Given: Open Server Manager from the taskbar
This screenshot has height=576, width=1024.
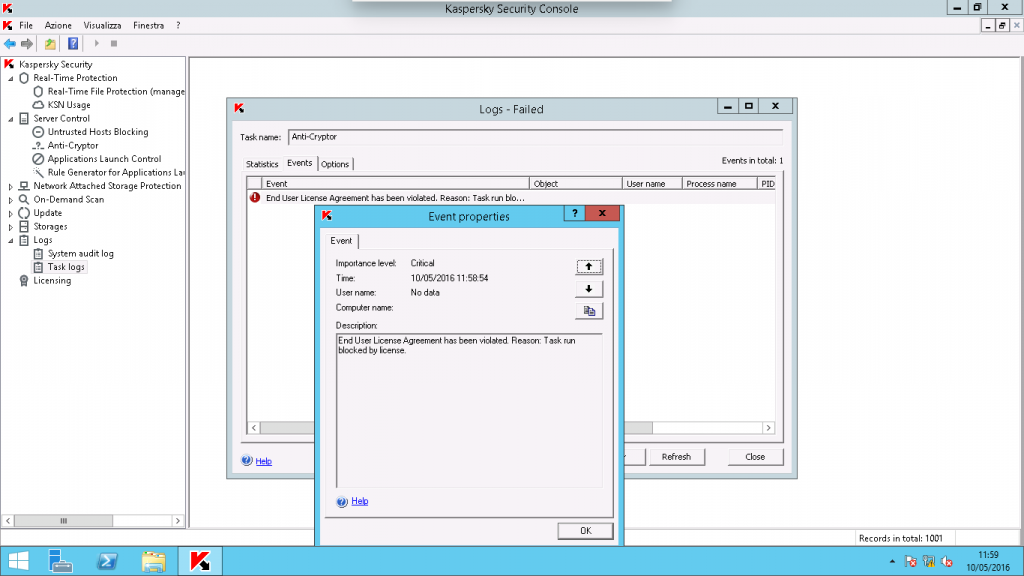Looking at the screenshot, I should coord(61,561).
